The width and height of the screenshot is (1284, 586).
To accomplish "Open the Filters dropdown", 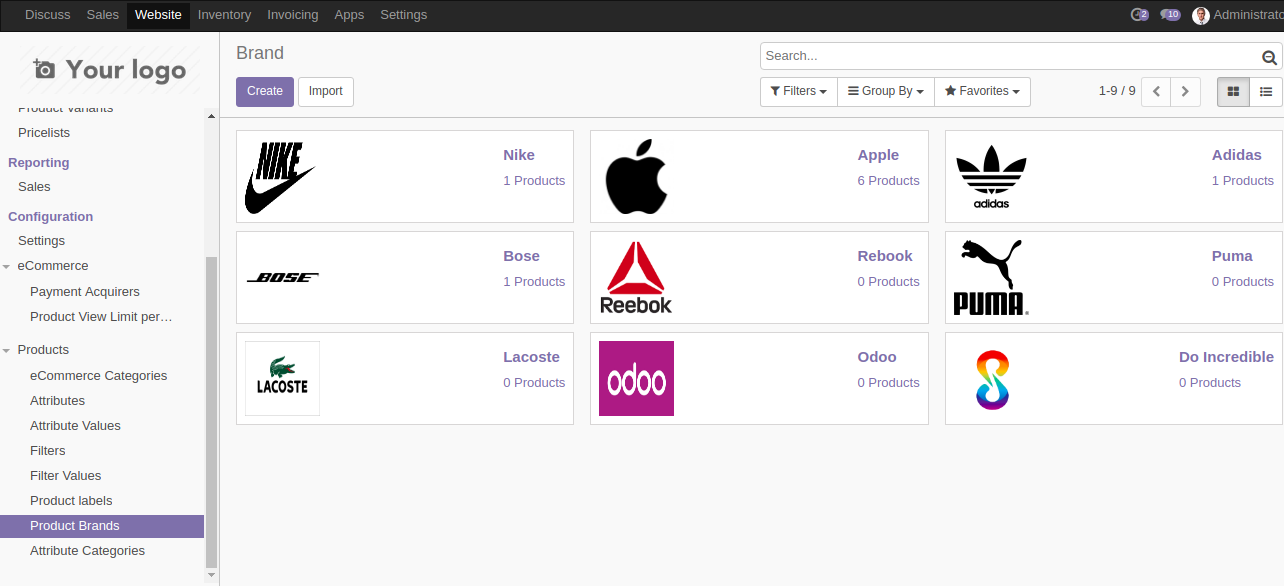I will [798, 91].
